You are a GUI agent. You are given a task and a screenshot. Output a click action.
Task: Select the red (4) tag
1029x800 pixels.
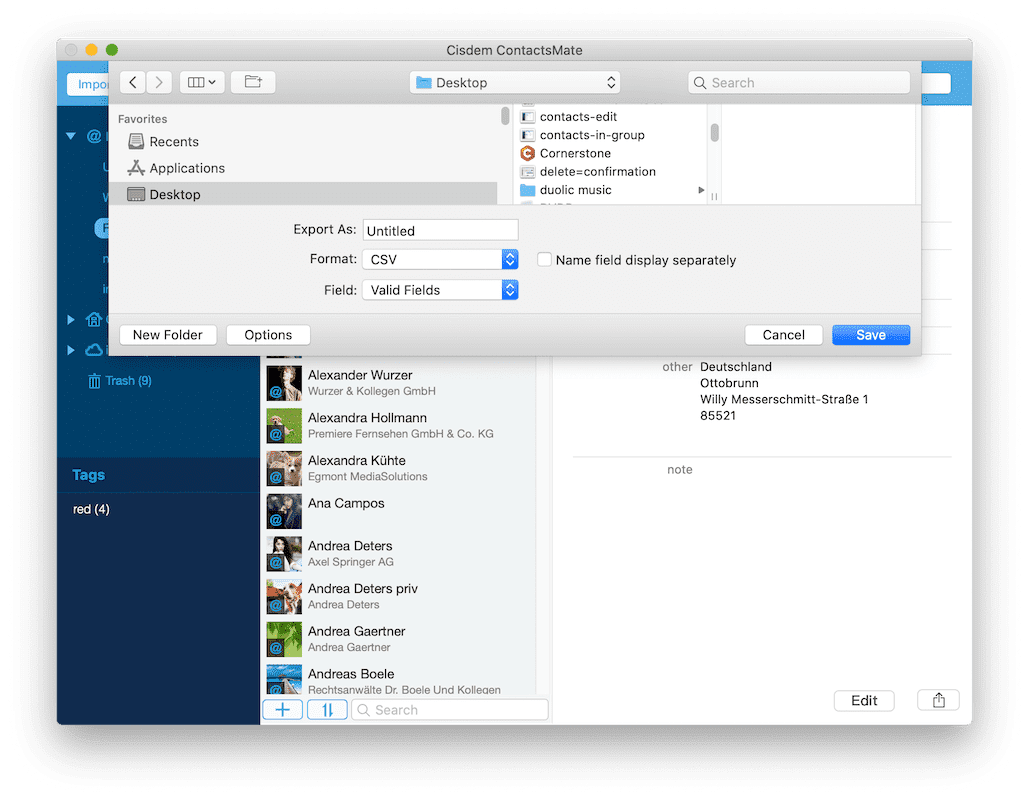[x=91, y=509]
